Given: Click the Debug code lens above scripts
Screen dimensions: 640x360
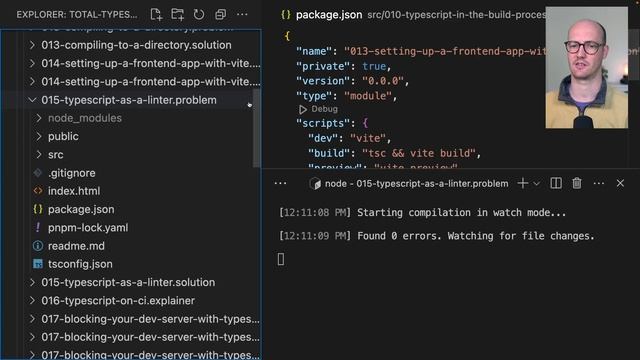Looking at the screenshot, I should click(x=318, y=109).
